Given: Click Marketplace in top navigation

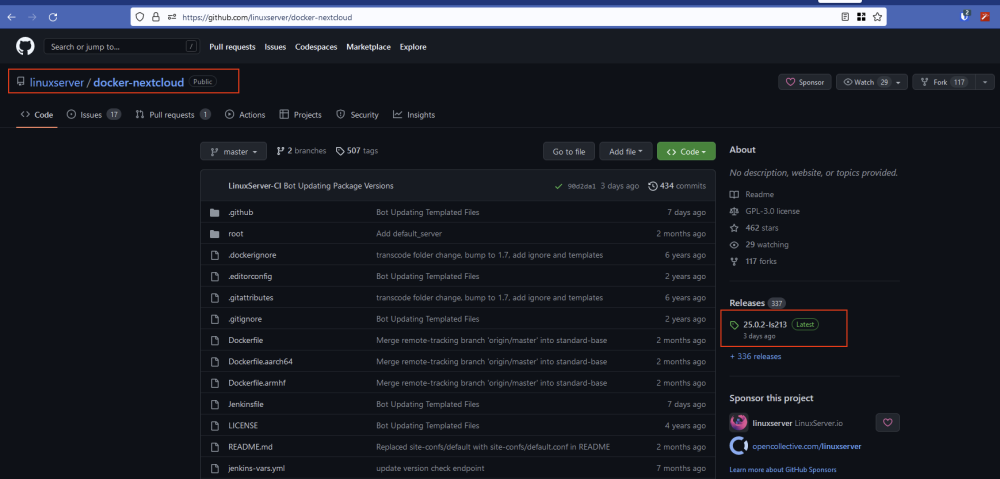Looking at the screenshot, I should [x=369, y=47].
